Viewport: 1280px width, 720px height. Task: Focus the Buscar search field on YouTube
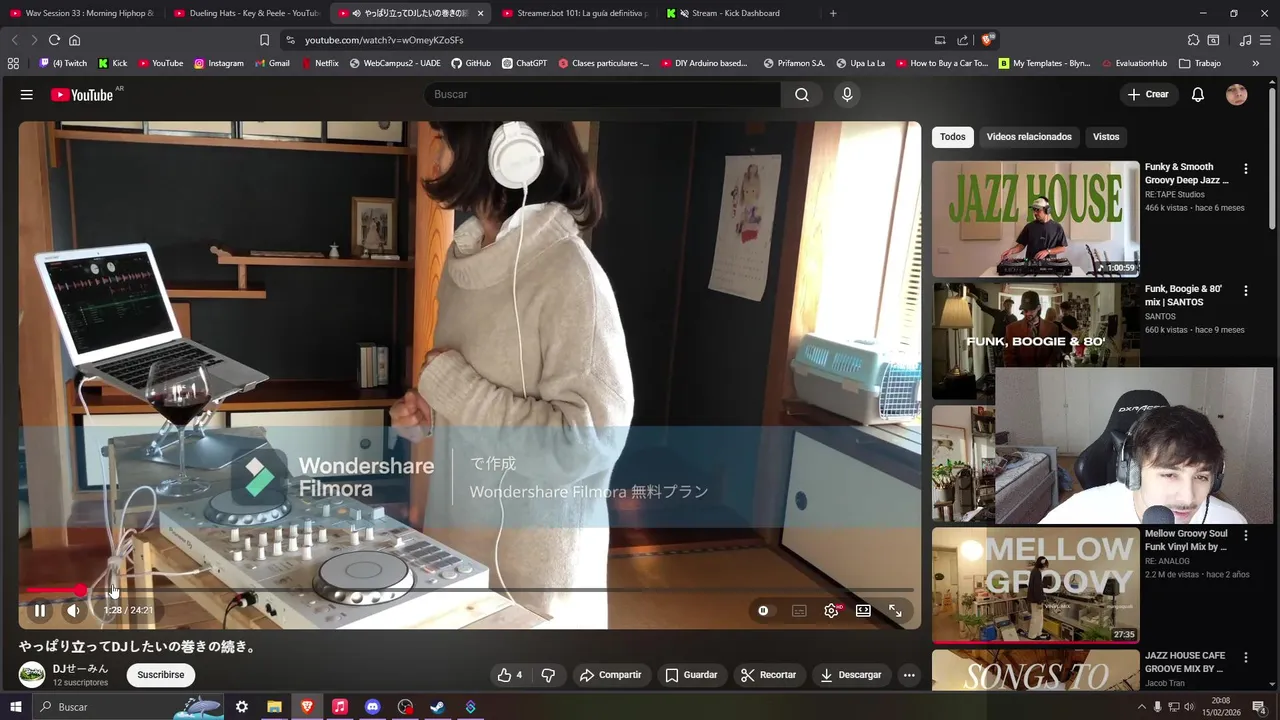point(603,94)
